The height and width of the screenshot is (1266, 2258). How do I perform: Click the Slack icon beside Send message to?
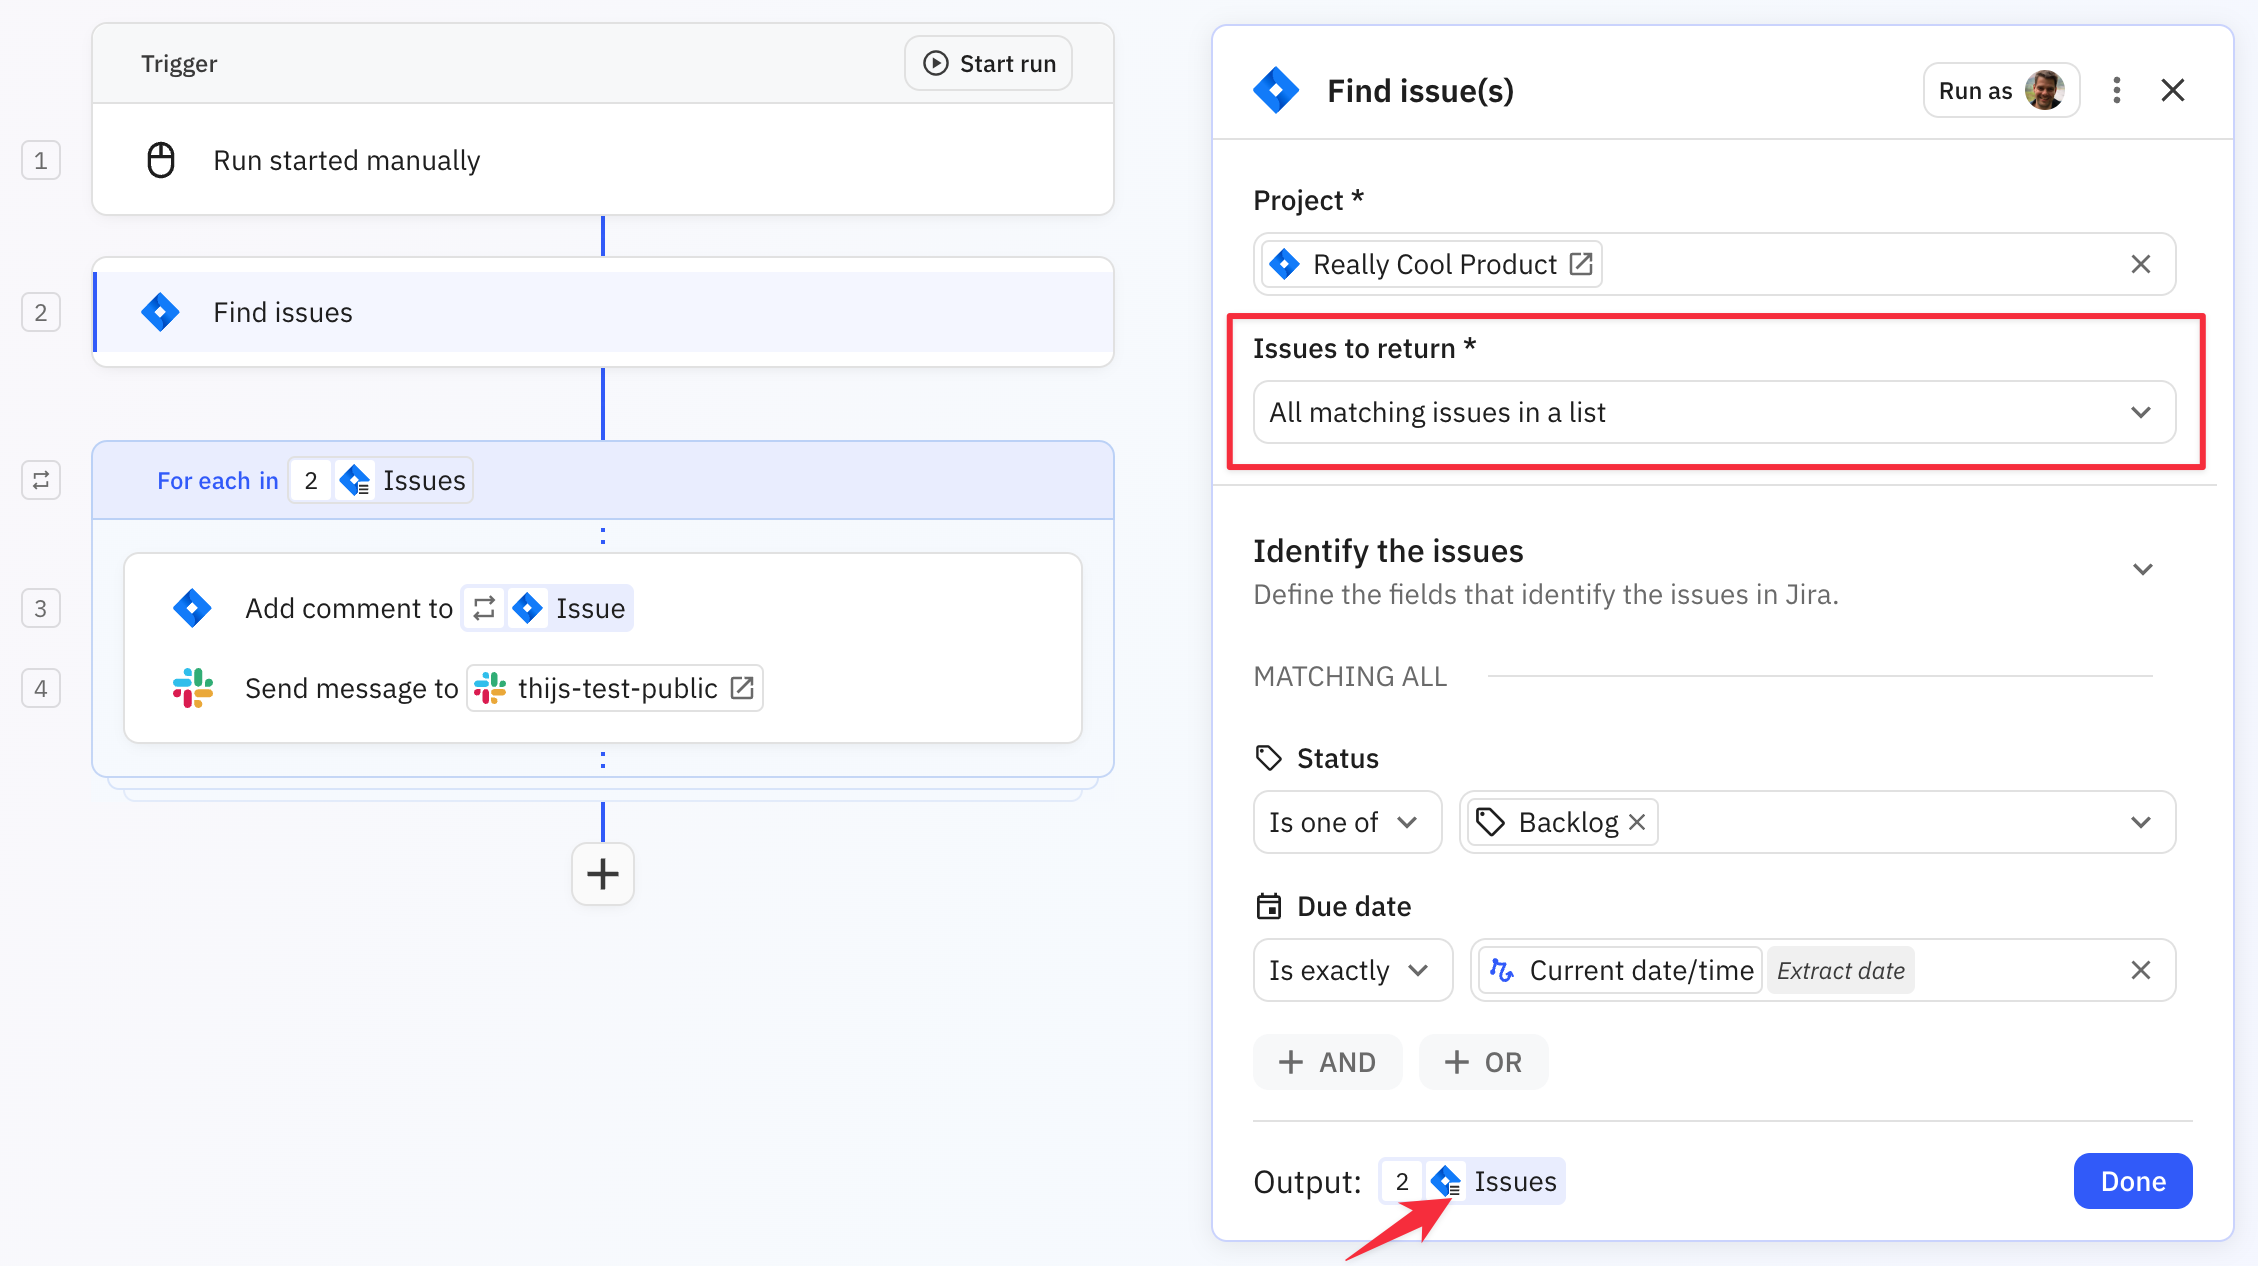pyautogui.click(x=192, y=687)
